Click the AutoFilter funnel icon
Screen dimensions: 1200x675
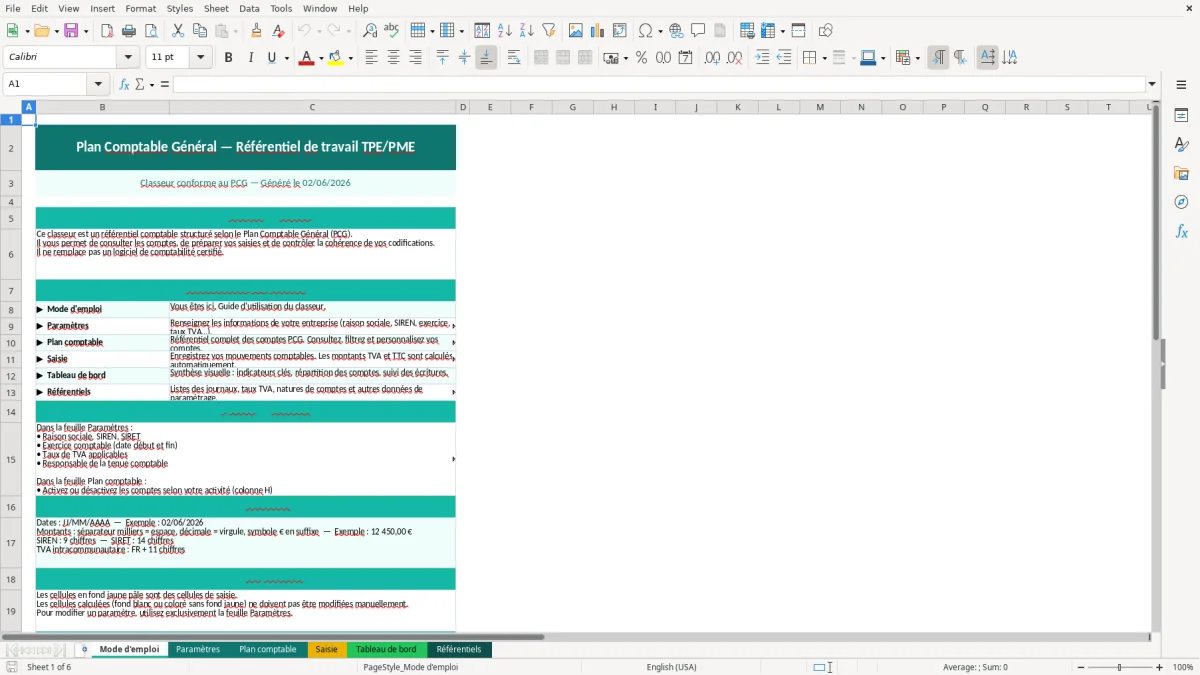click(x=548, y=31)
